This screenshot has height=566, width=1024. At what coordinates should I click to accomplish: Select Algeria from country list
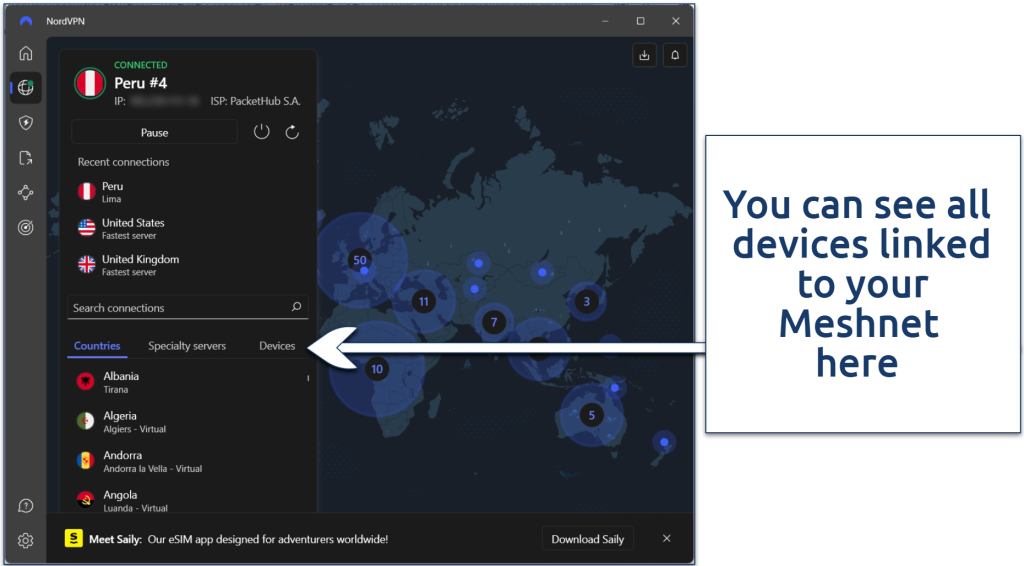coord(186,422)
